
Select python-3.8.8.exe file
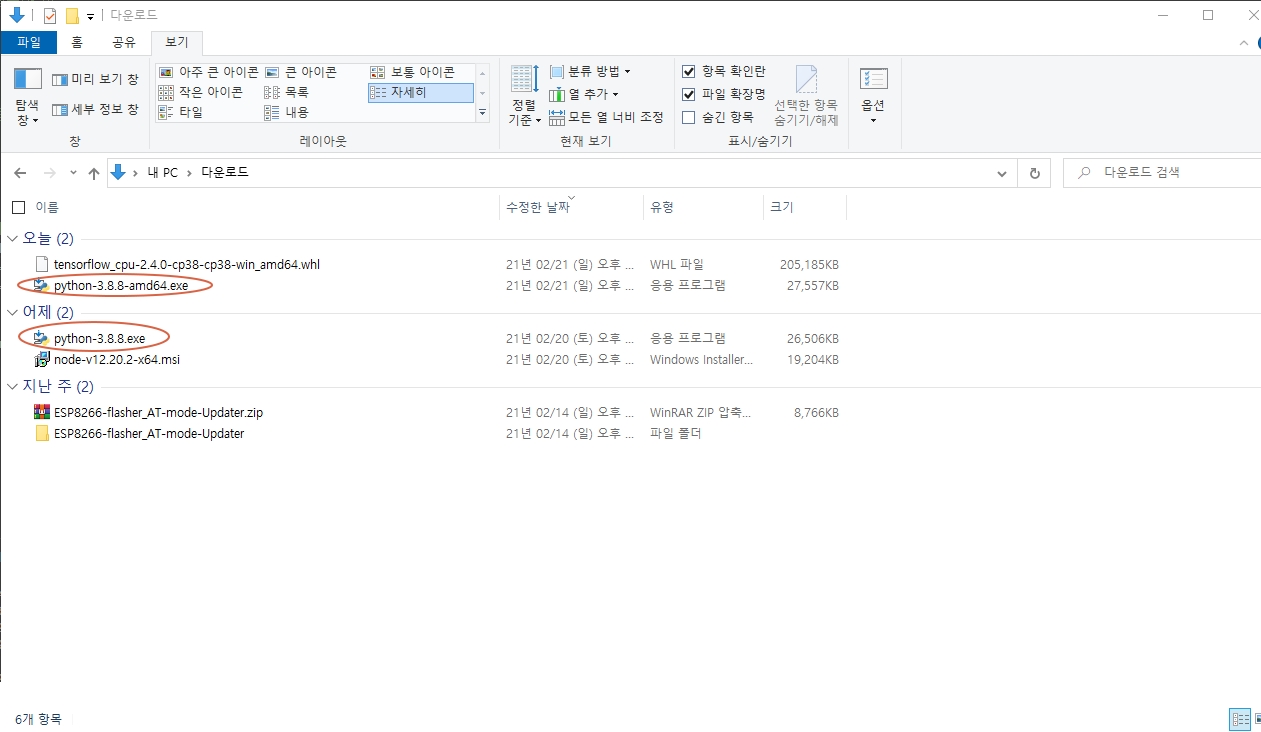99,339
